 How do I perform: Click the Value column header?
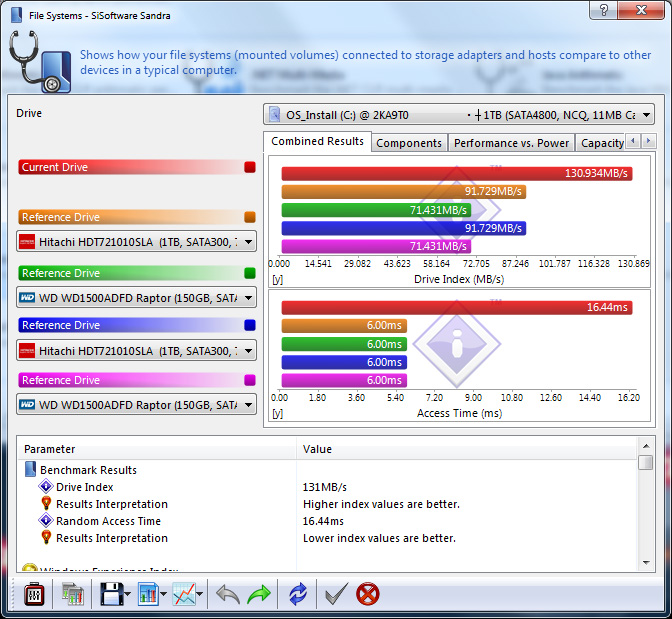[x=466, y=449]
